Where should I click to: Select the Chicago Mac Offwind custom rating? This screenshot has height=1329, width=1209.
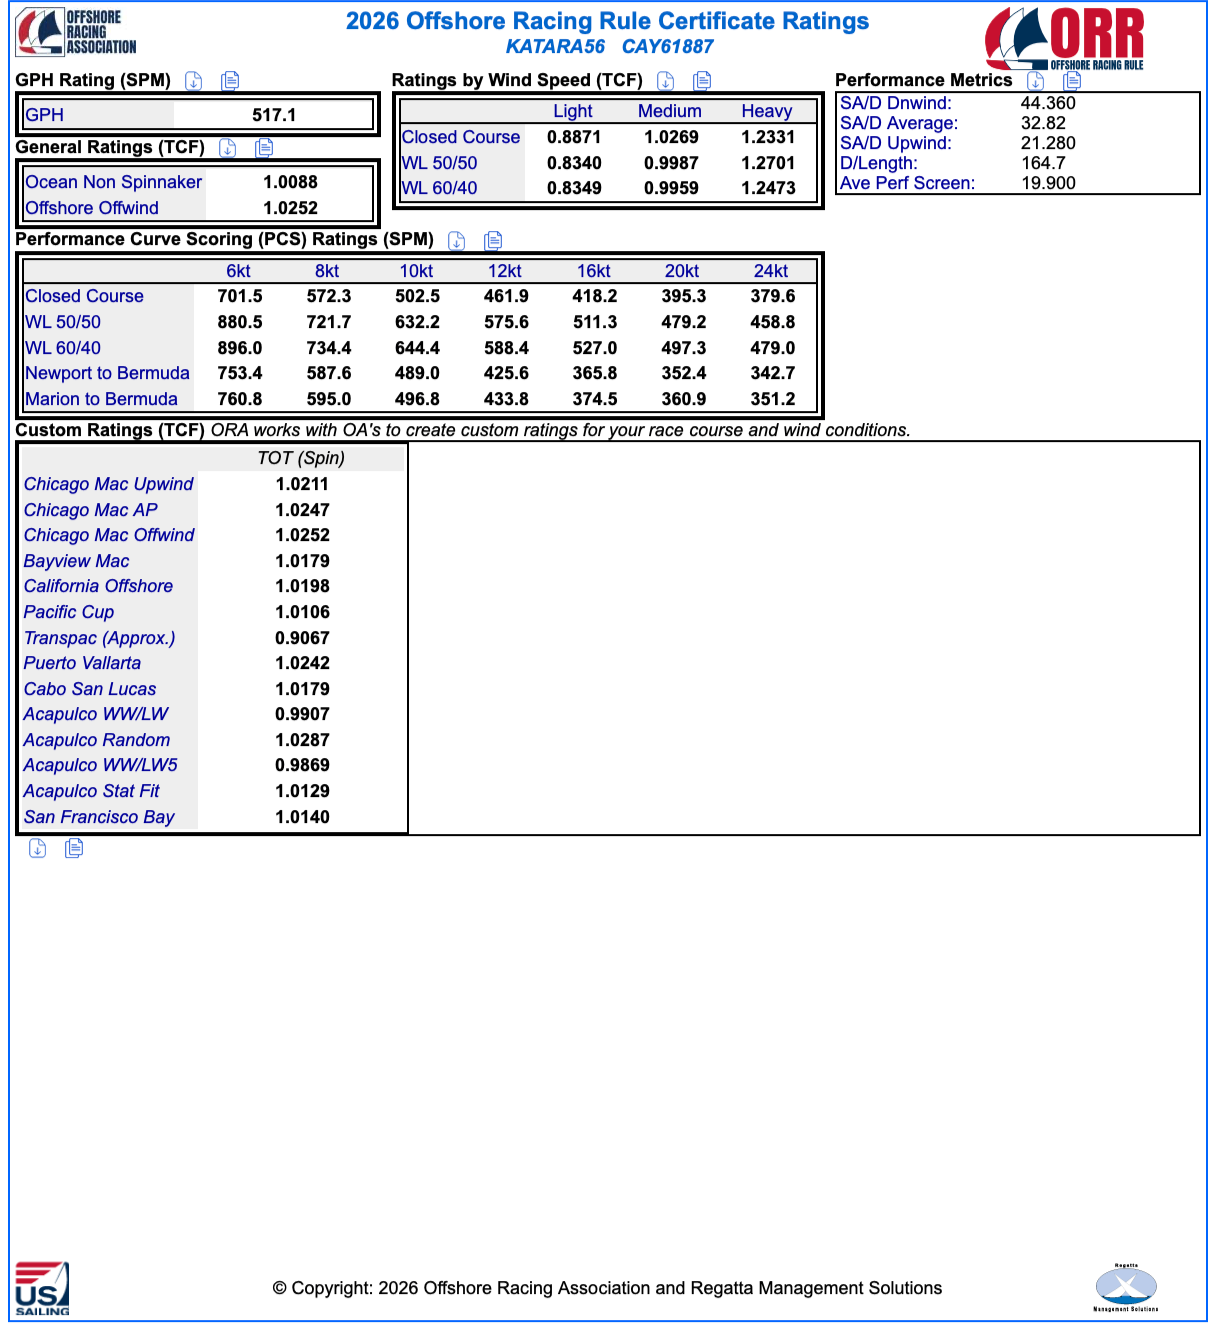click(109, 535)
